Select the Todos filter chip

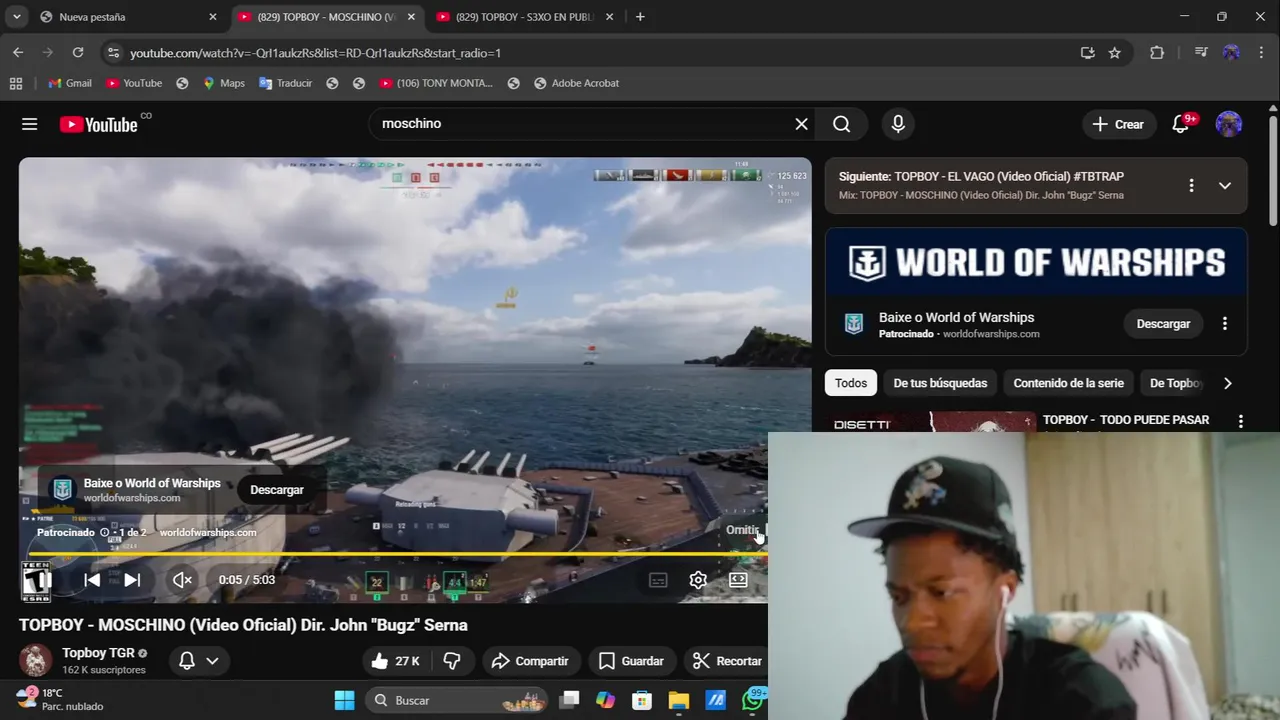point(851,383)
